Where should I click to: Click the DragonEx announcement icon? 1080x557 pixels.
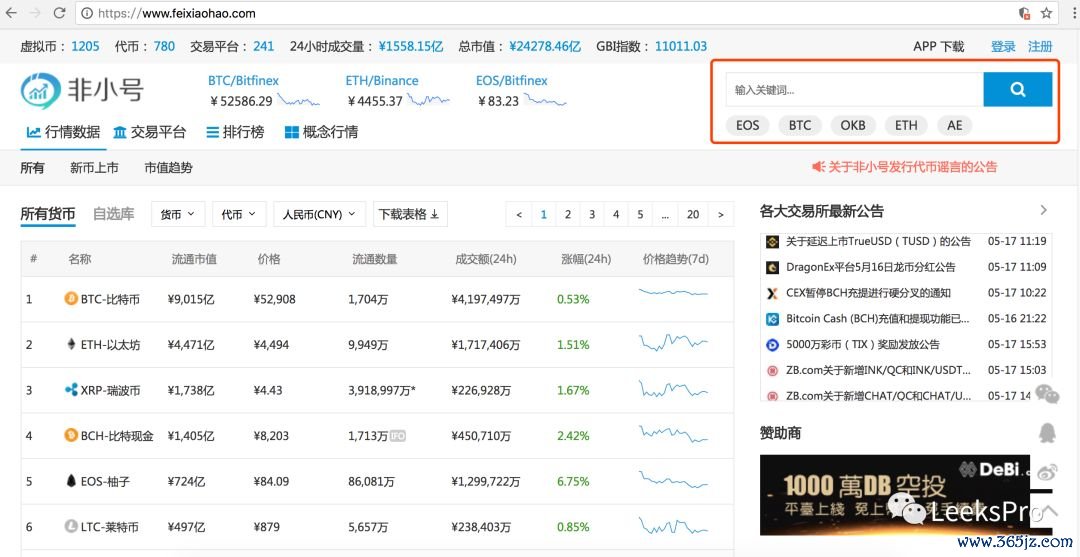[x=772, y=267]
